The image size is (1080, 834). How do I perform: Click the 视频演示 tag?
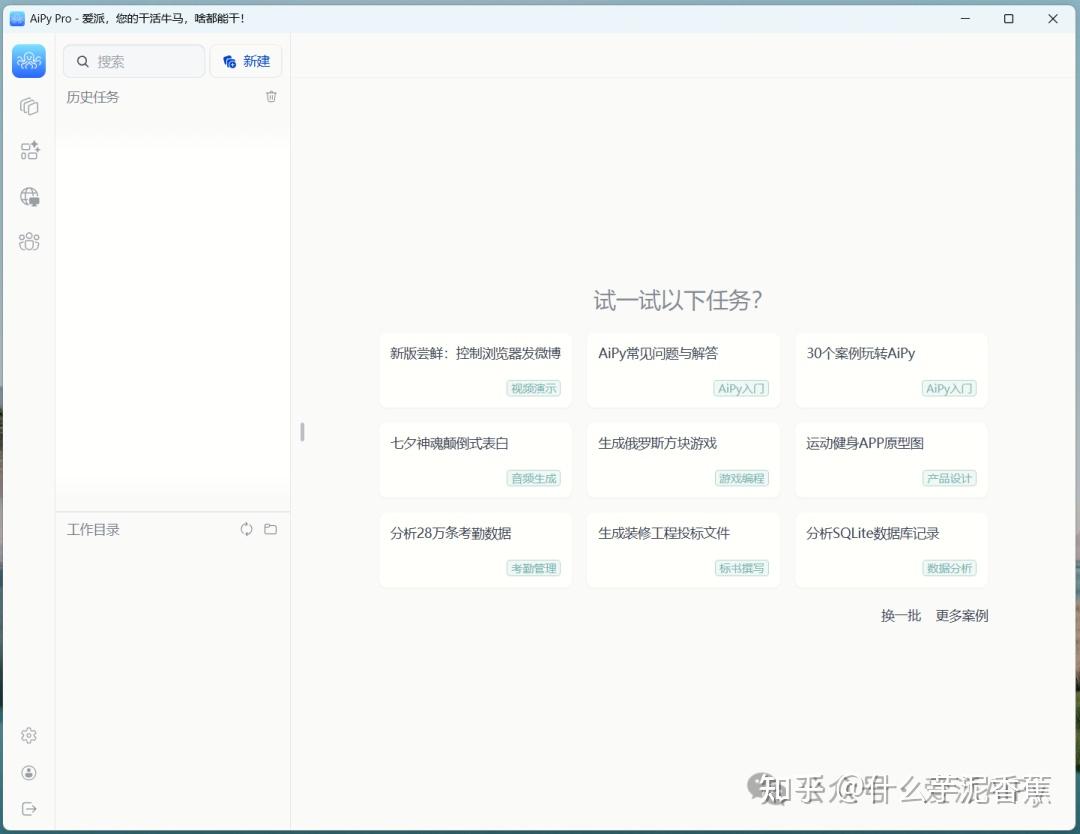click(533, 388)
